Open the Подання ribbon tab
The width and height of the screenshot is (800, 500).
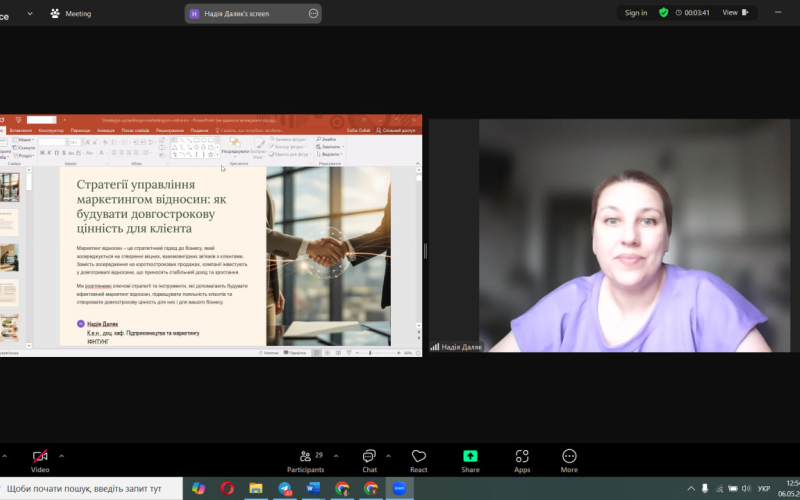tap(199, 131)
